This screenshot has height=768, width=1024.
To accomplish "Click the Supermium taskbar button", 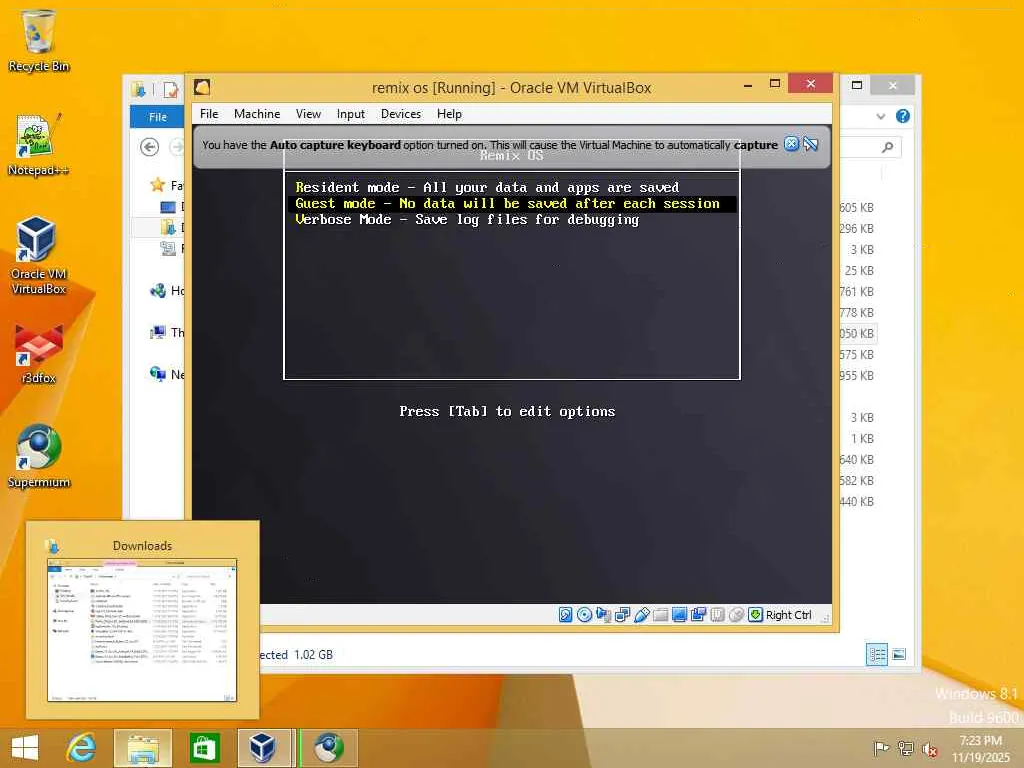I will 328,748.
